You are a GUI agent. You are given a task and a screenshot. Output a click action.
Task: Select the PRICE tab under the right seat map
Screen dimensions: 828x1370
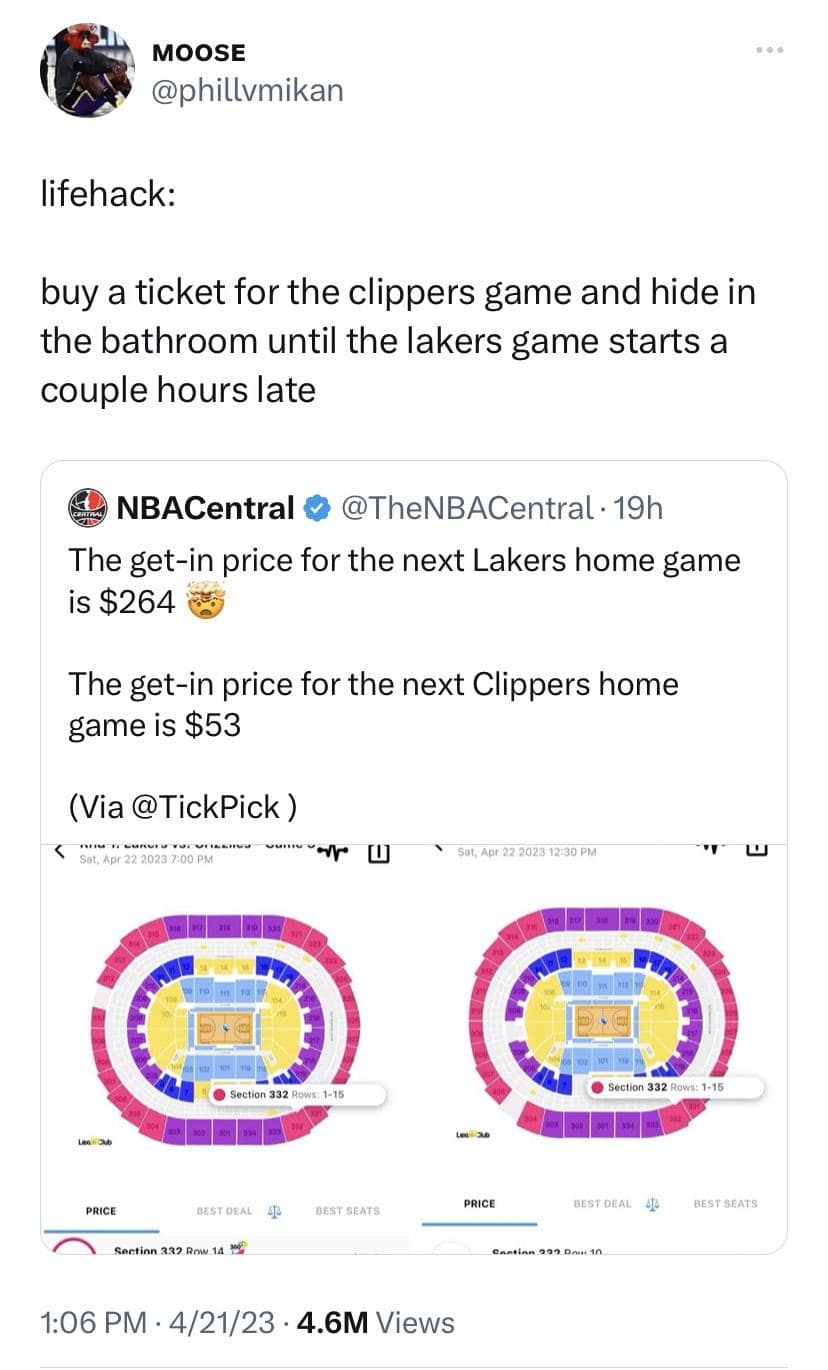[479, 1203]
